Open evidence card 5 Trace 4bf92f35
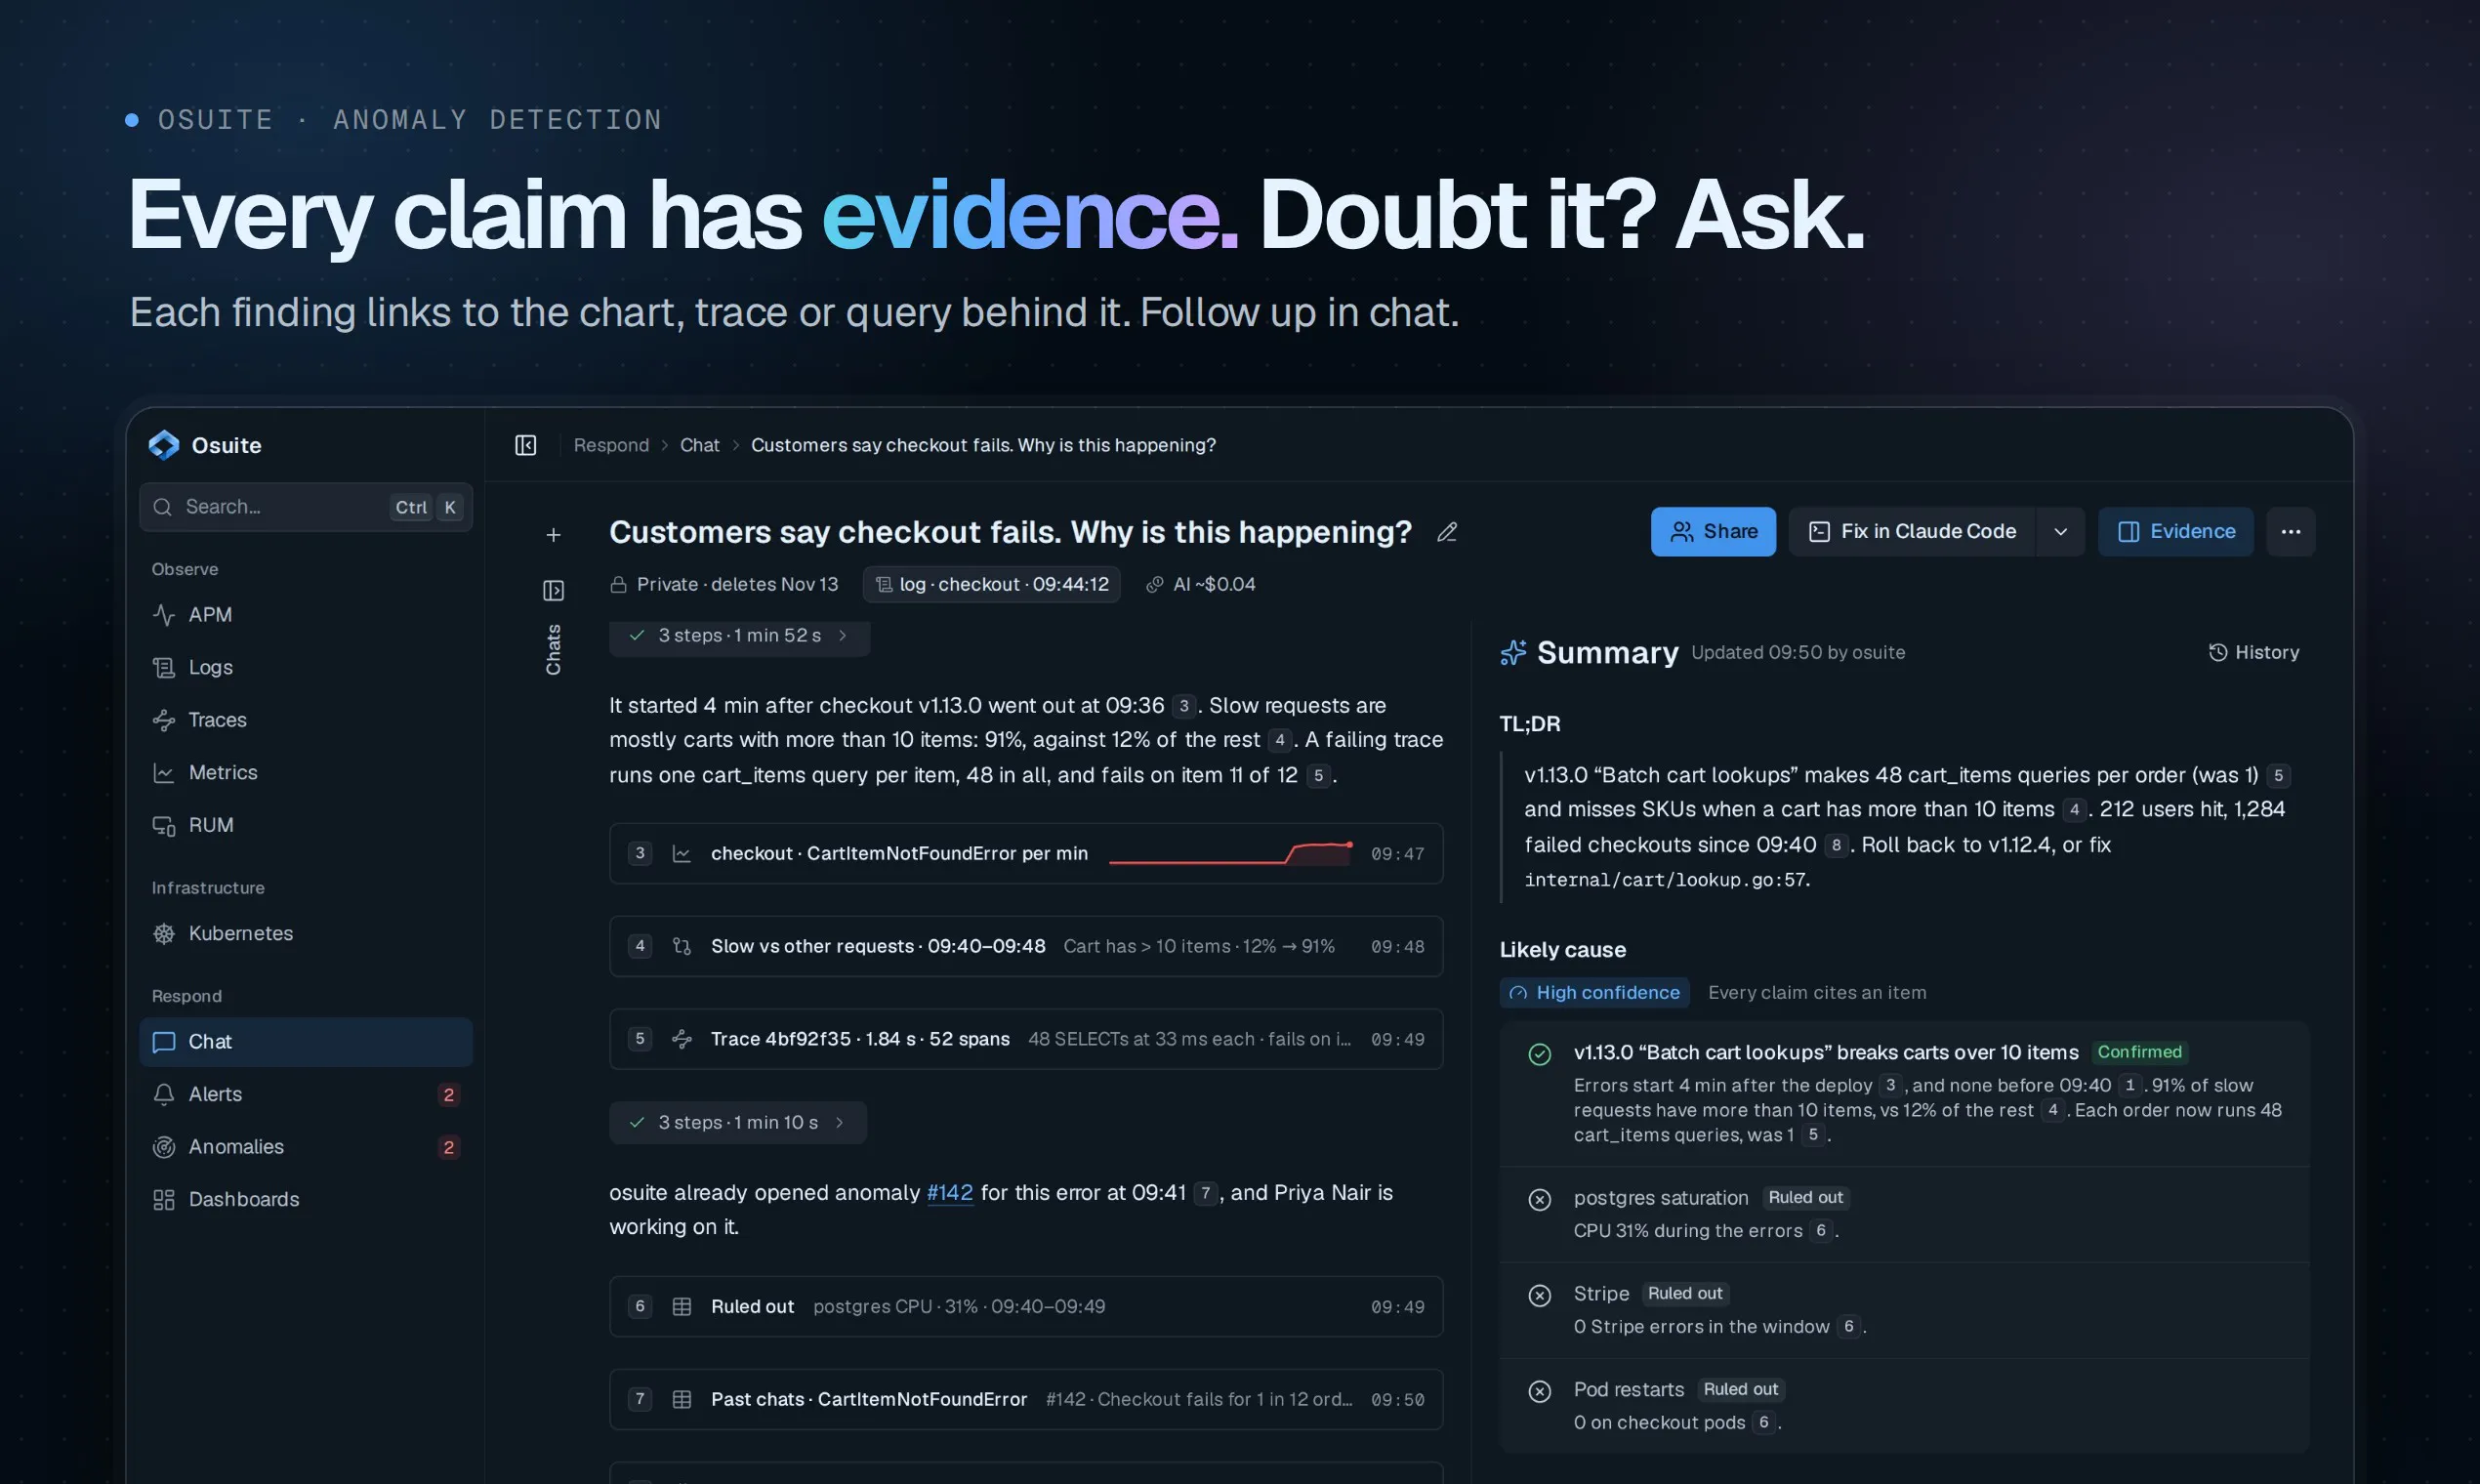Image resolution: width=2480 pixels, height=1484 pixels. point(1026,1039)
